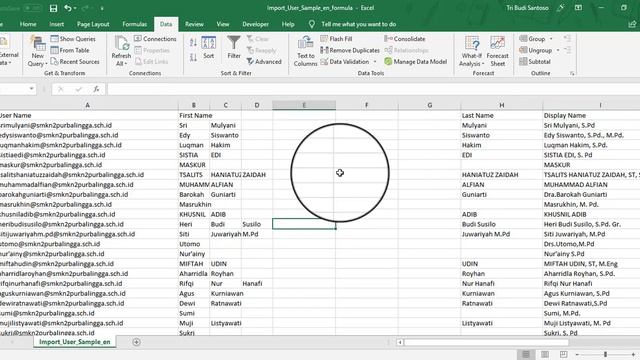Select cell 'Heri Budi Susilo, S.Pd. Gr.'

pyautogui.click(x=592, y=224)
